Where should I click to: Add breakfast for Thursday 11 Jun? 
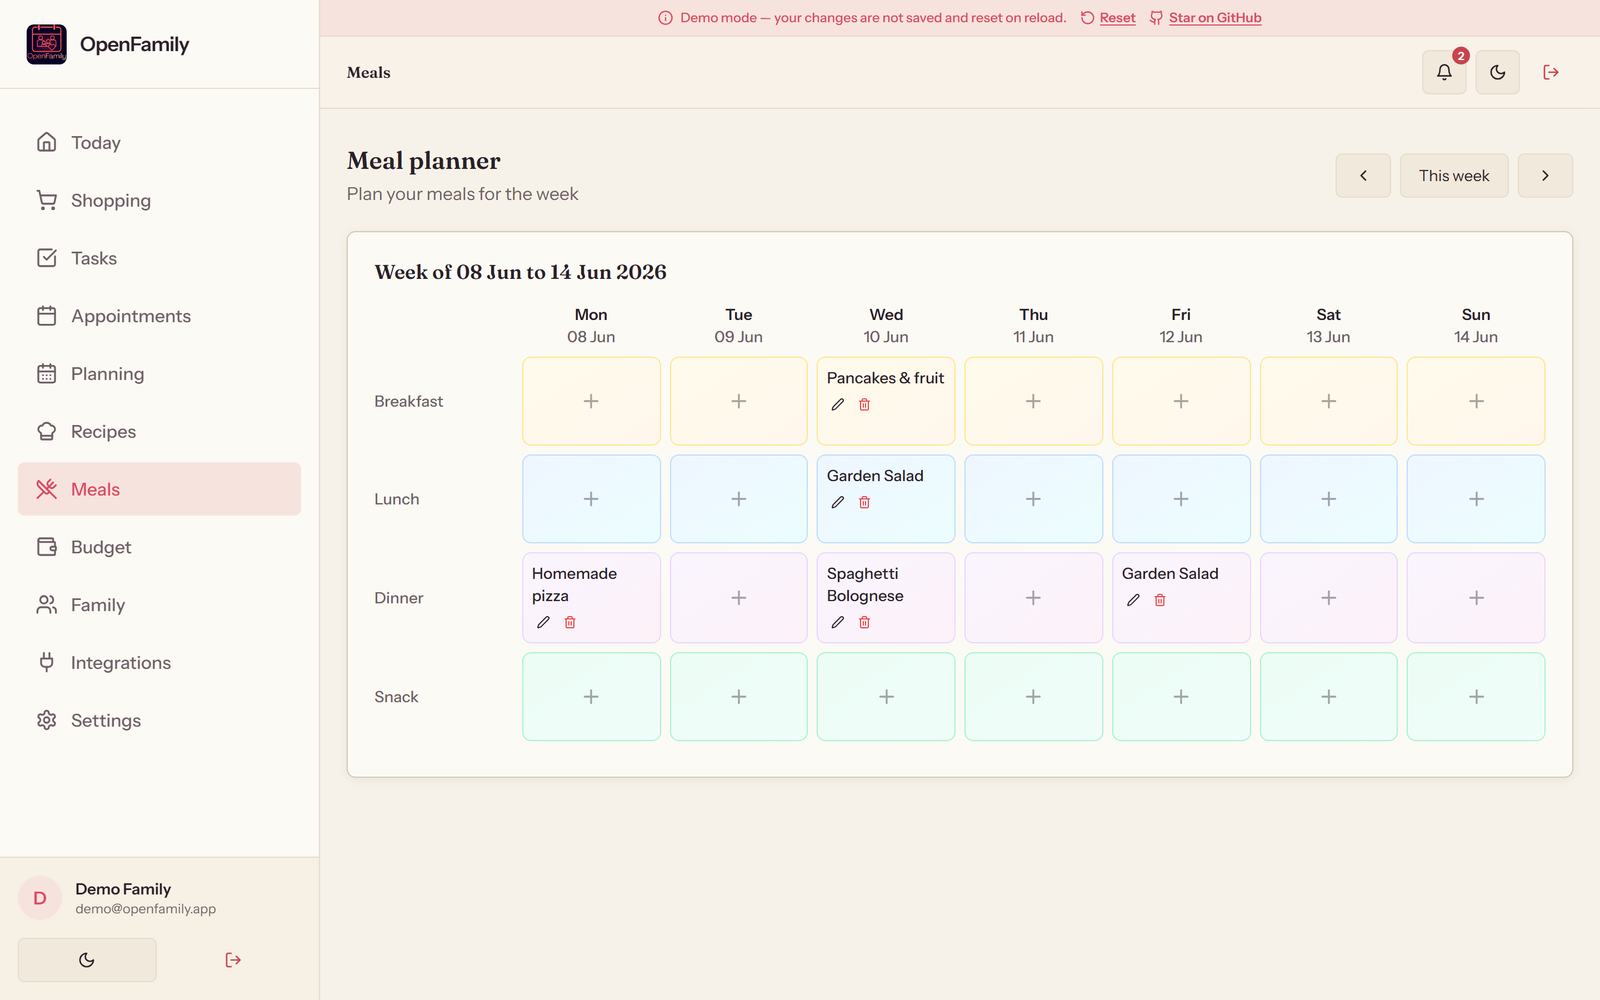click(x=1034, y=401)
